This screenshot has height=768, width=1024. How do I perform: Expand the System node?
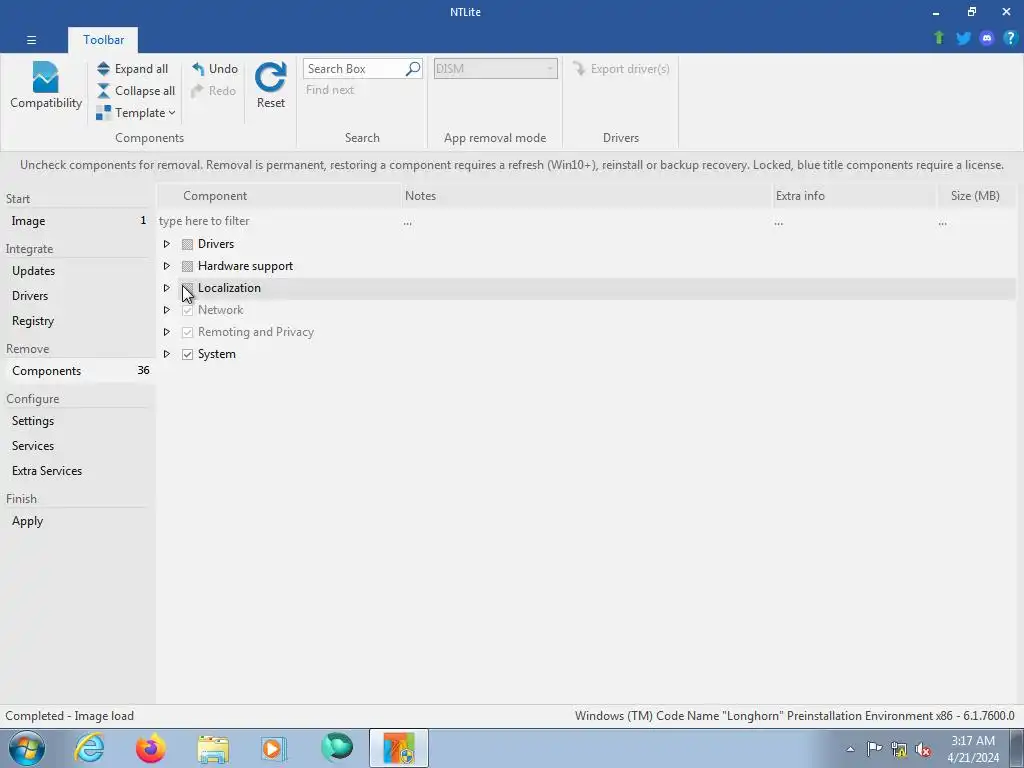click(x=167, y=354)
